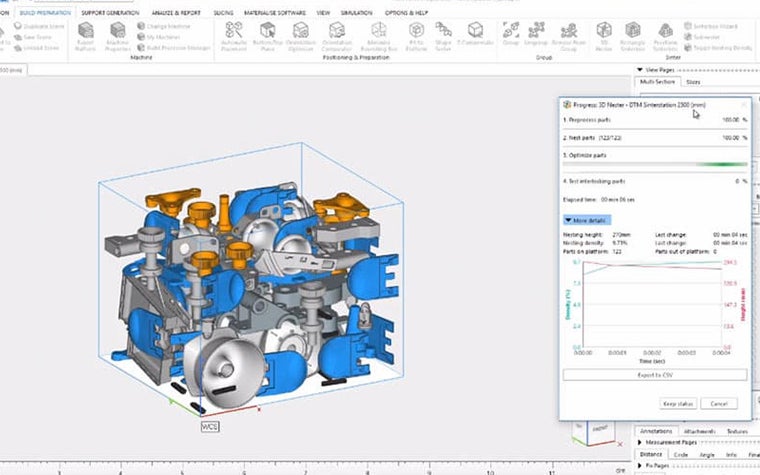Viewport: 760px width, 475px height.
Task: Open the Rectangle Sinterbox tool
Action: pos(633,36)
